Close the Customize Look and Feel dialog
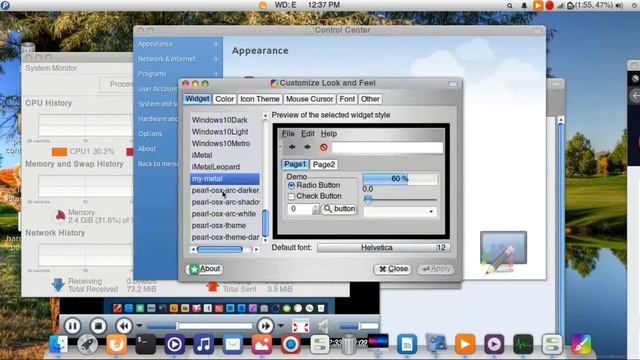The height and width of the screenshot is (360, 640). click(393, 269)
